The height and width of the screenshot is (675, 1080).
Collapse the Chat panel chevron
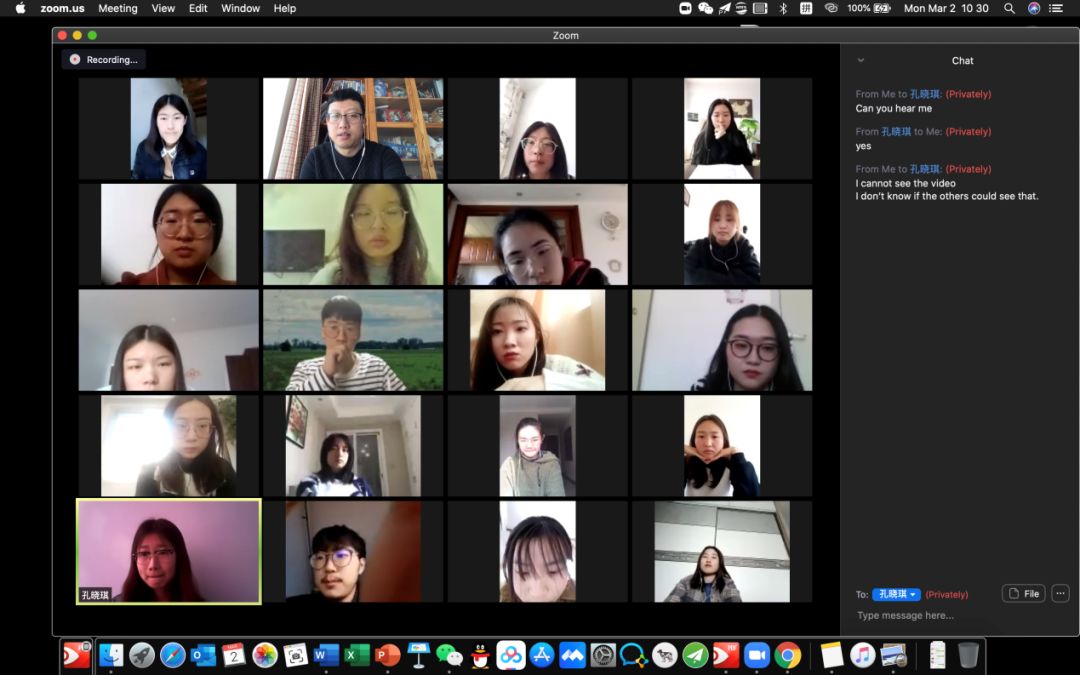(860, 60)
